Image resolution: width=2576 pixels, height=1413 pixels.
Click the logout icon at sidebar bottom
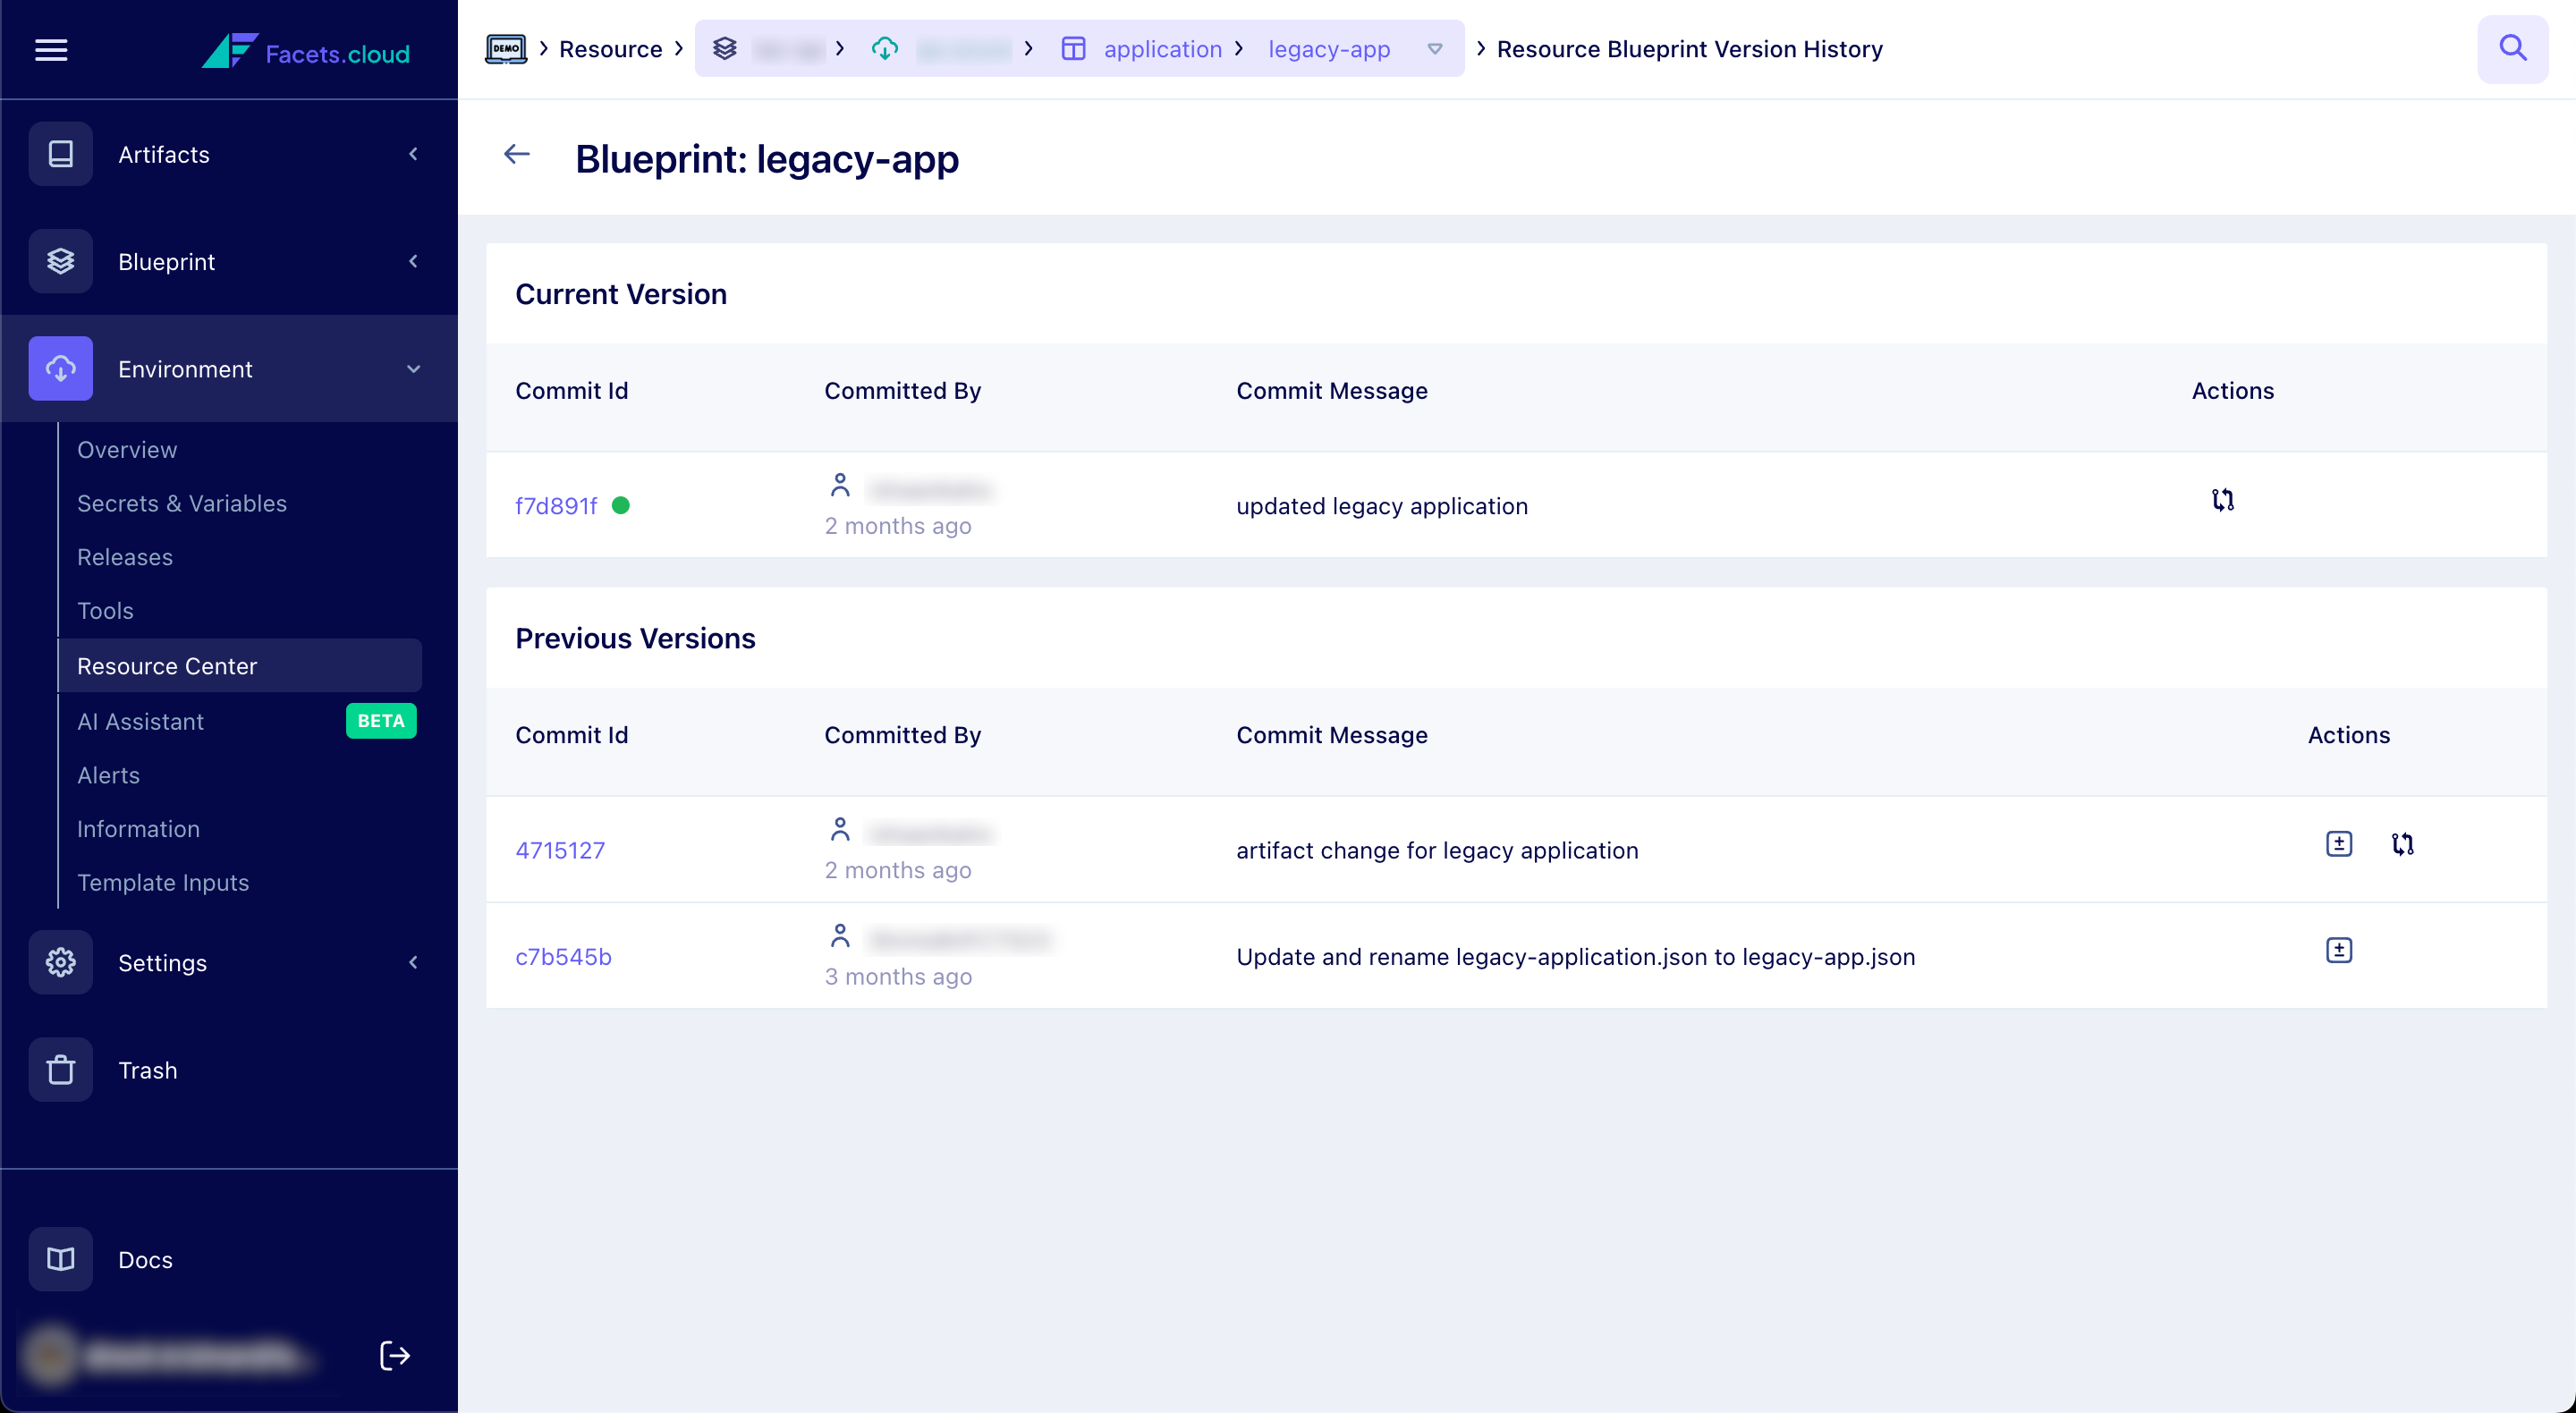point(394,1356)
